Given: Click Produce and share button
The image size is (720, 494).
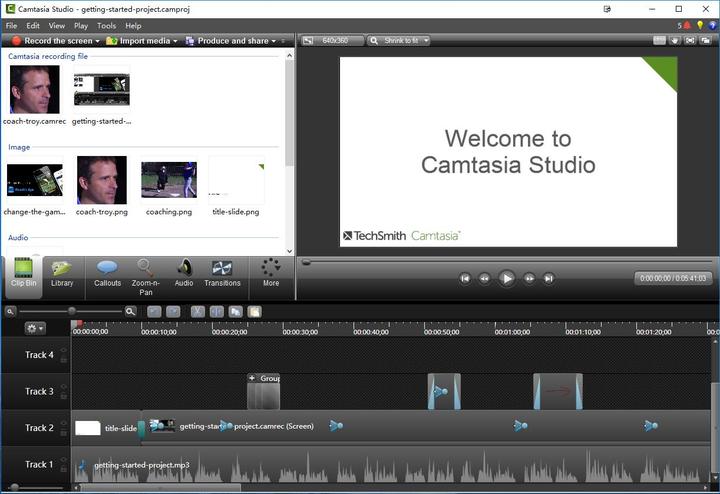Looking at the screenshot, I should point(231,41).
